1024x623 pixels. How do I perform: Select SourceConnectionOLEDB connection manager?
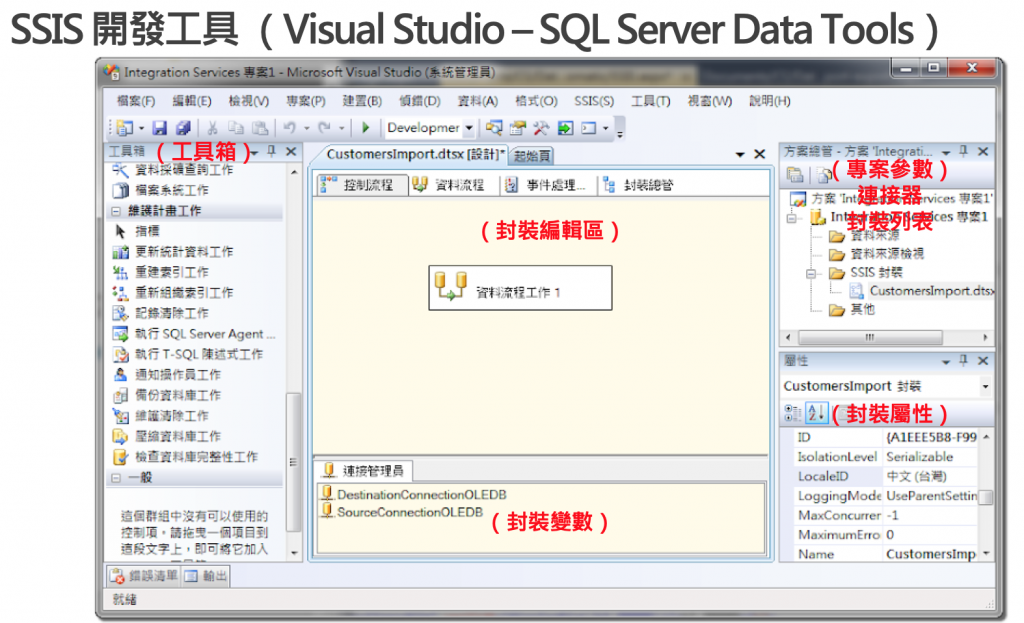click(x=402, y=512)
